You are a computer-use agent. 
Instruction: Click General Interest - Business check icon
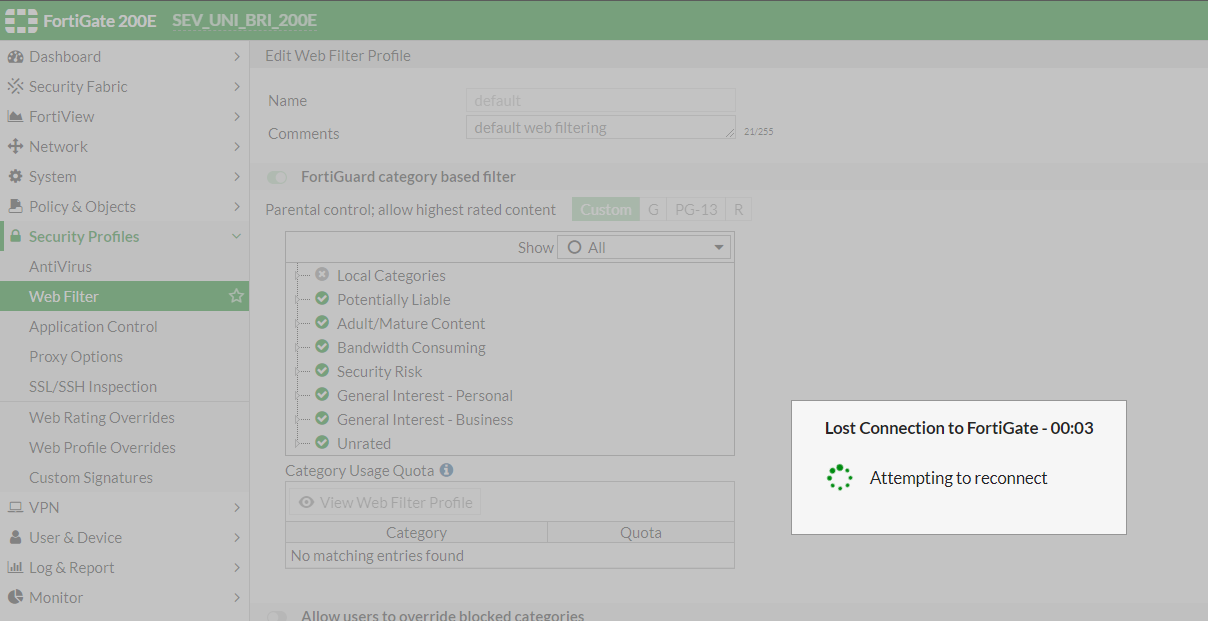322,419
